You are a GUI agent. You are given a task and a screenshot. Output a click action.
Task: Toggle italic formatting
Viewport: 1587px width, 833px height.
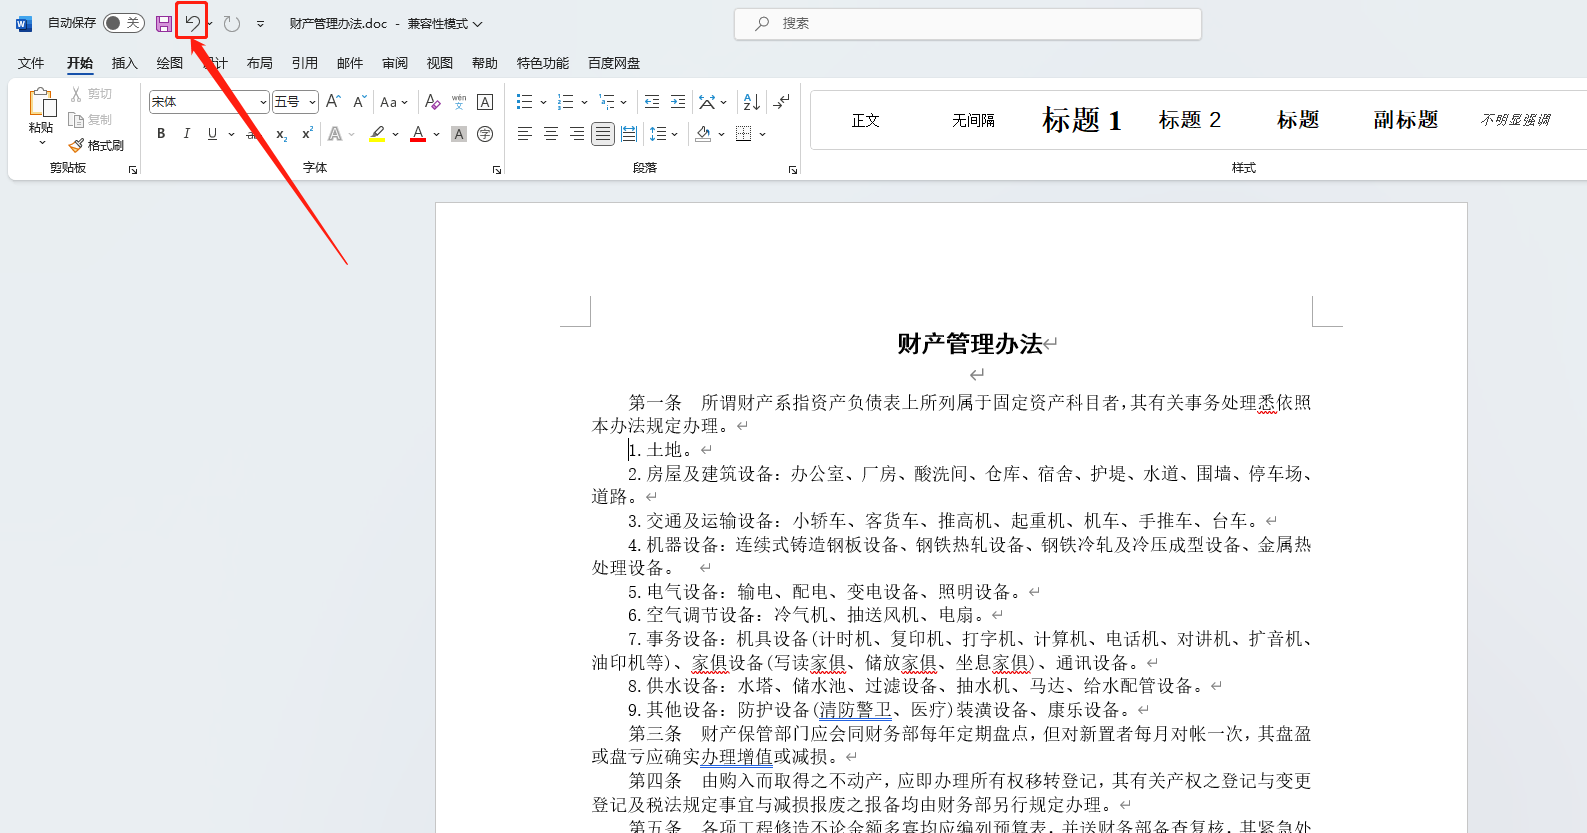[186, 134]
